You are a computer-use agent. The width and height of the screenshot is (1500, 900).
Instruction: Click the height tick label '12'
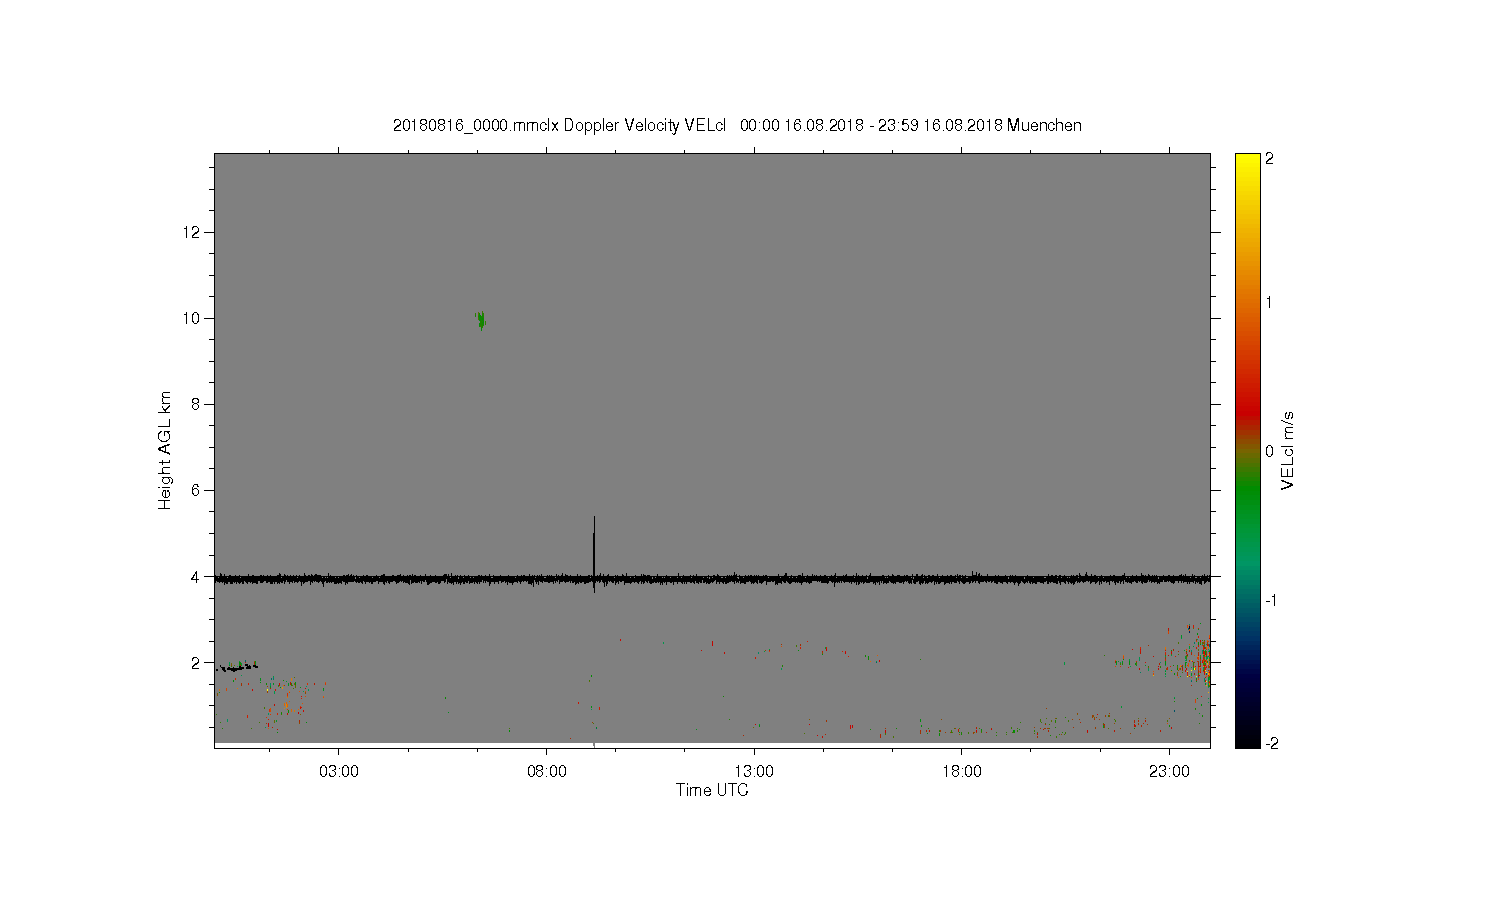tap(193, 232)
